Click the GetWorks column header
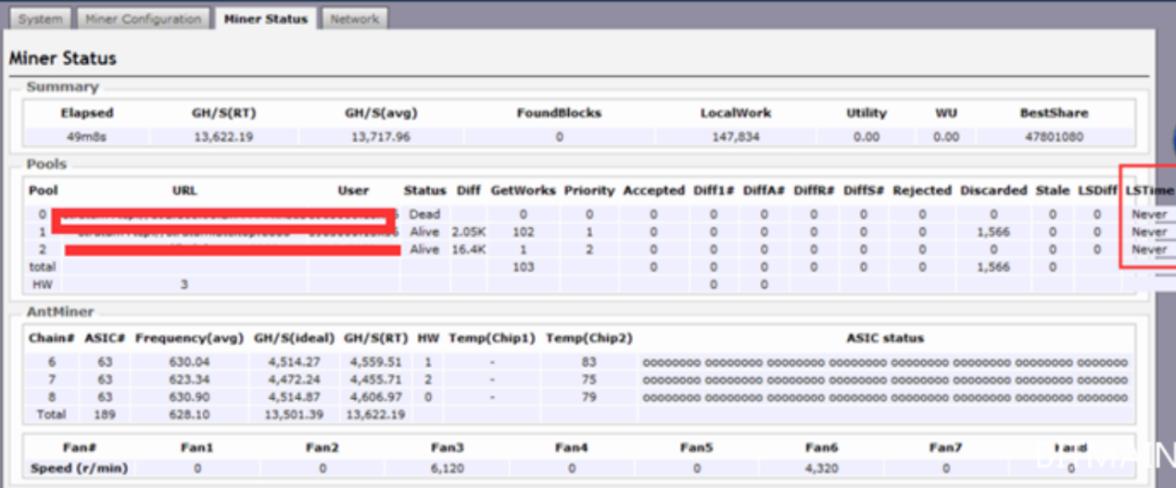Screen dimensions: 1176x488 pyautogui.click(x=523, y=190)
